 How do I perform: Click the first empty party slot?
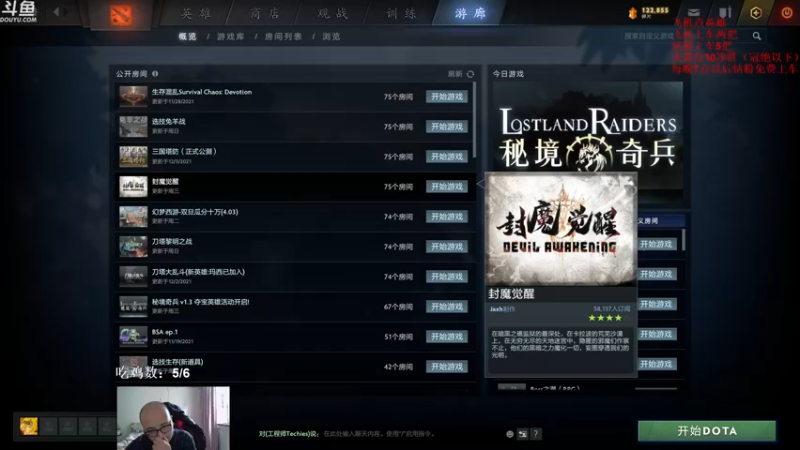coord(49,426)
